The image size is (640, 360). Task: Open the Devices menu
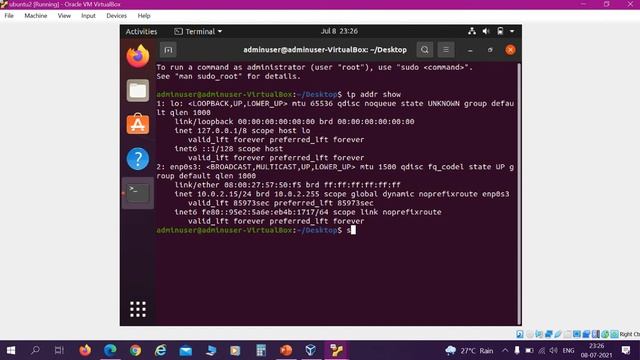[x=116, y=16]
